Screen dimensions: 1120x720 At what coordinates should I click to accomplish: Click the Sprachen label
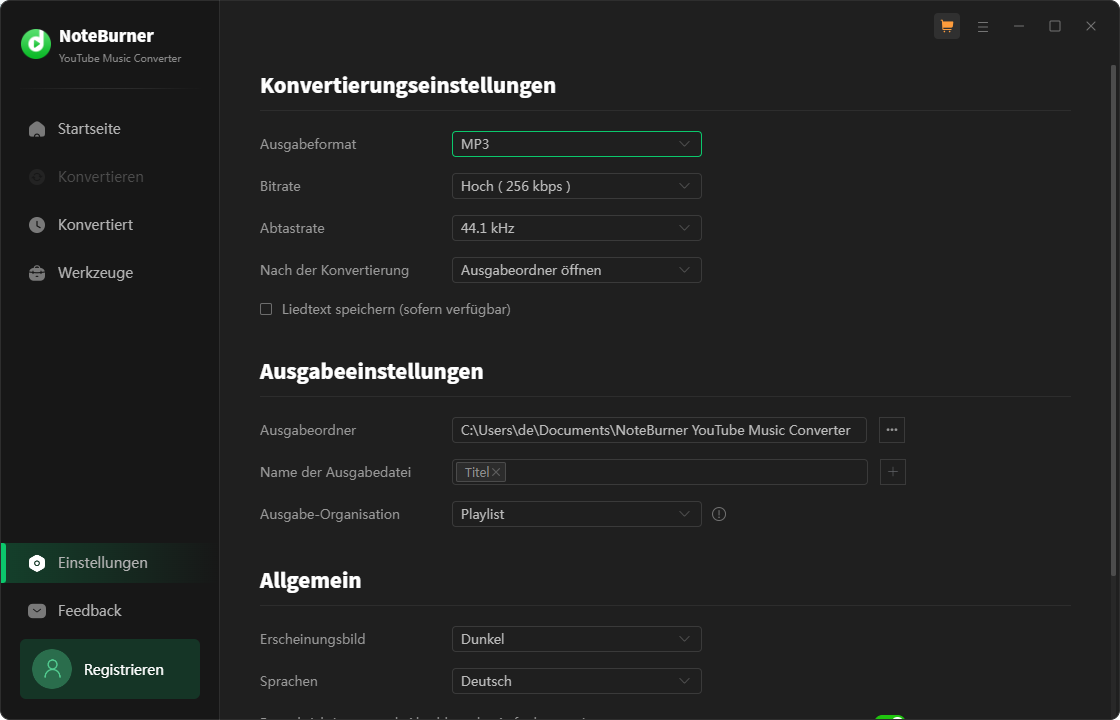(289, 681)
